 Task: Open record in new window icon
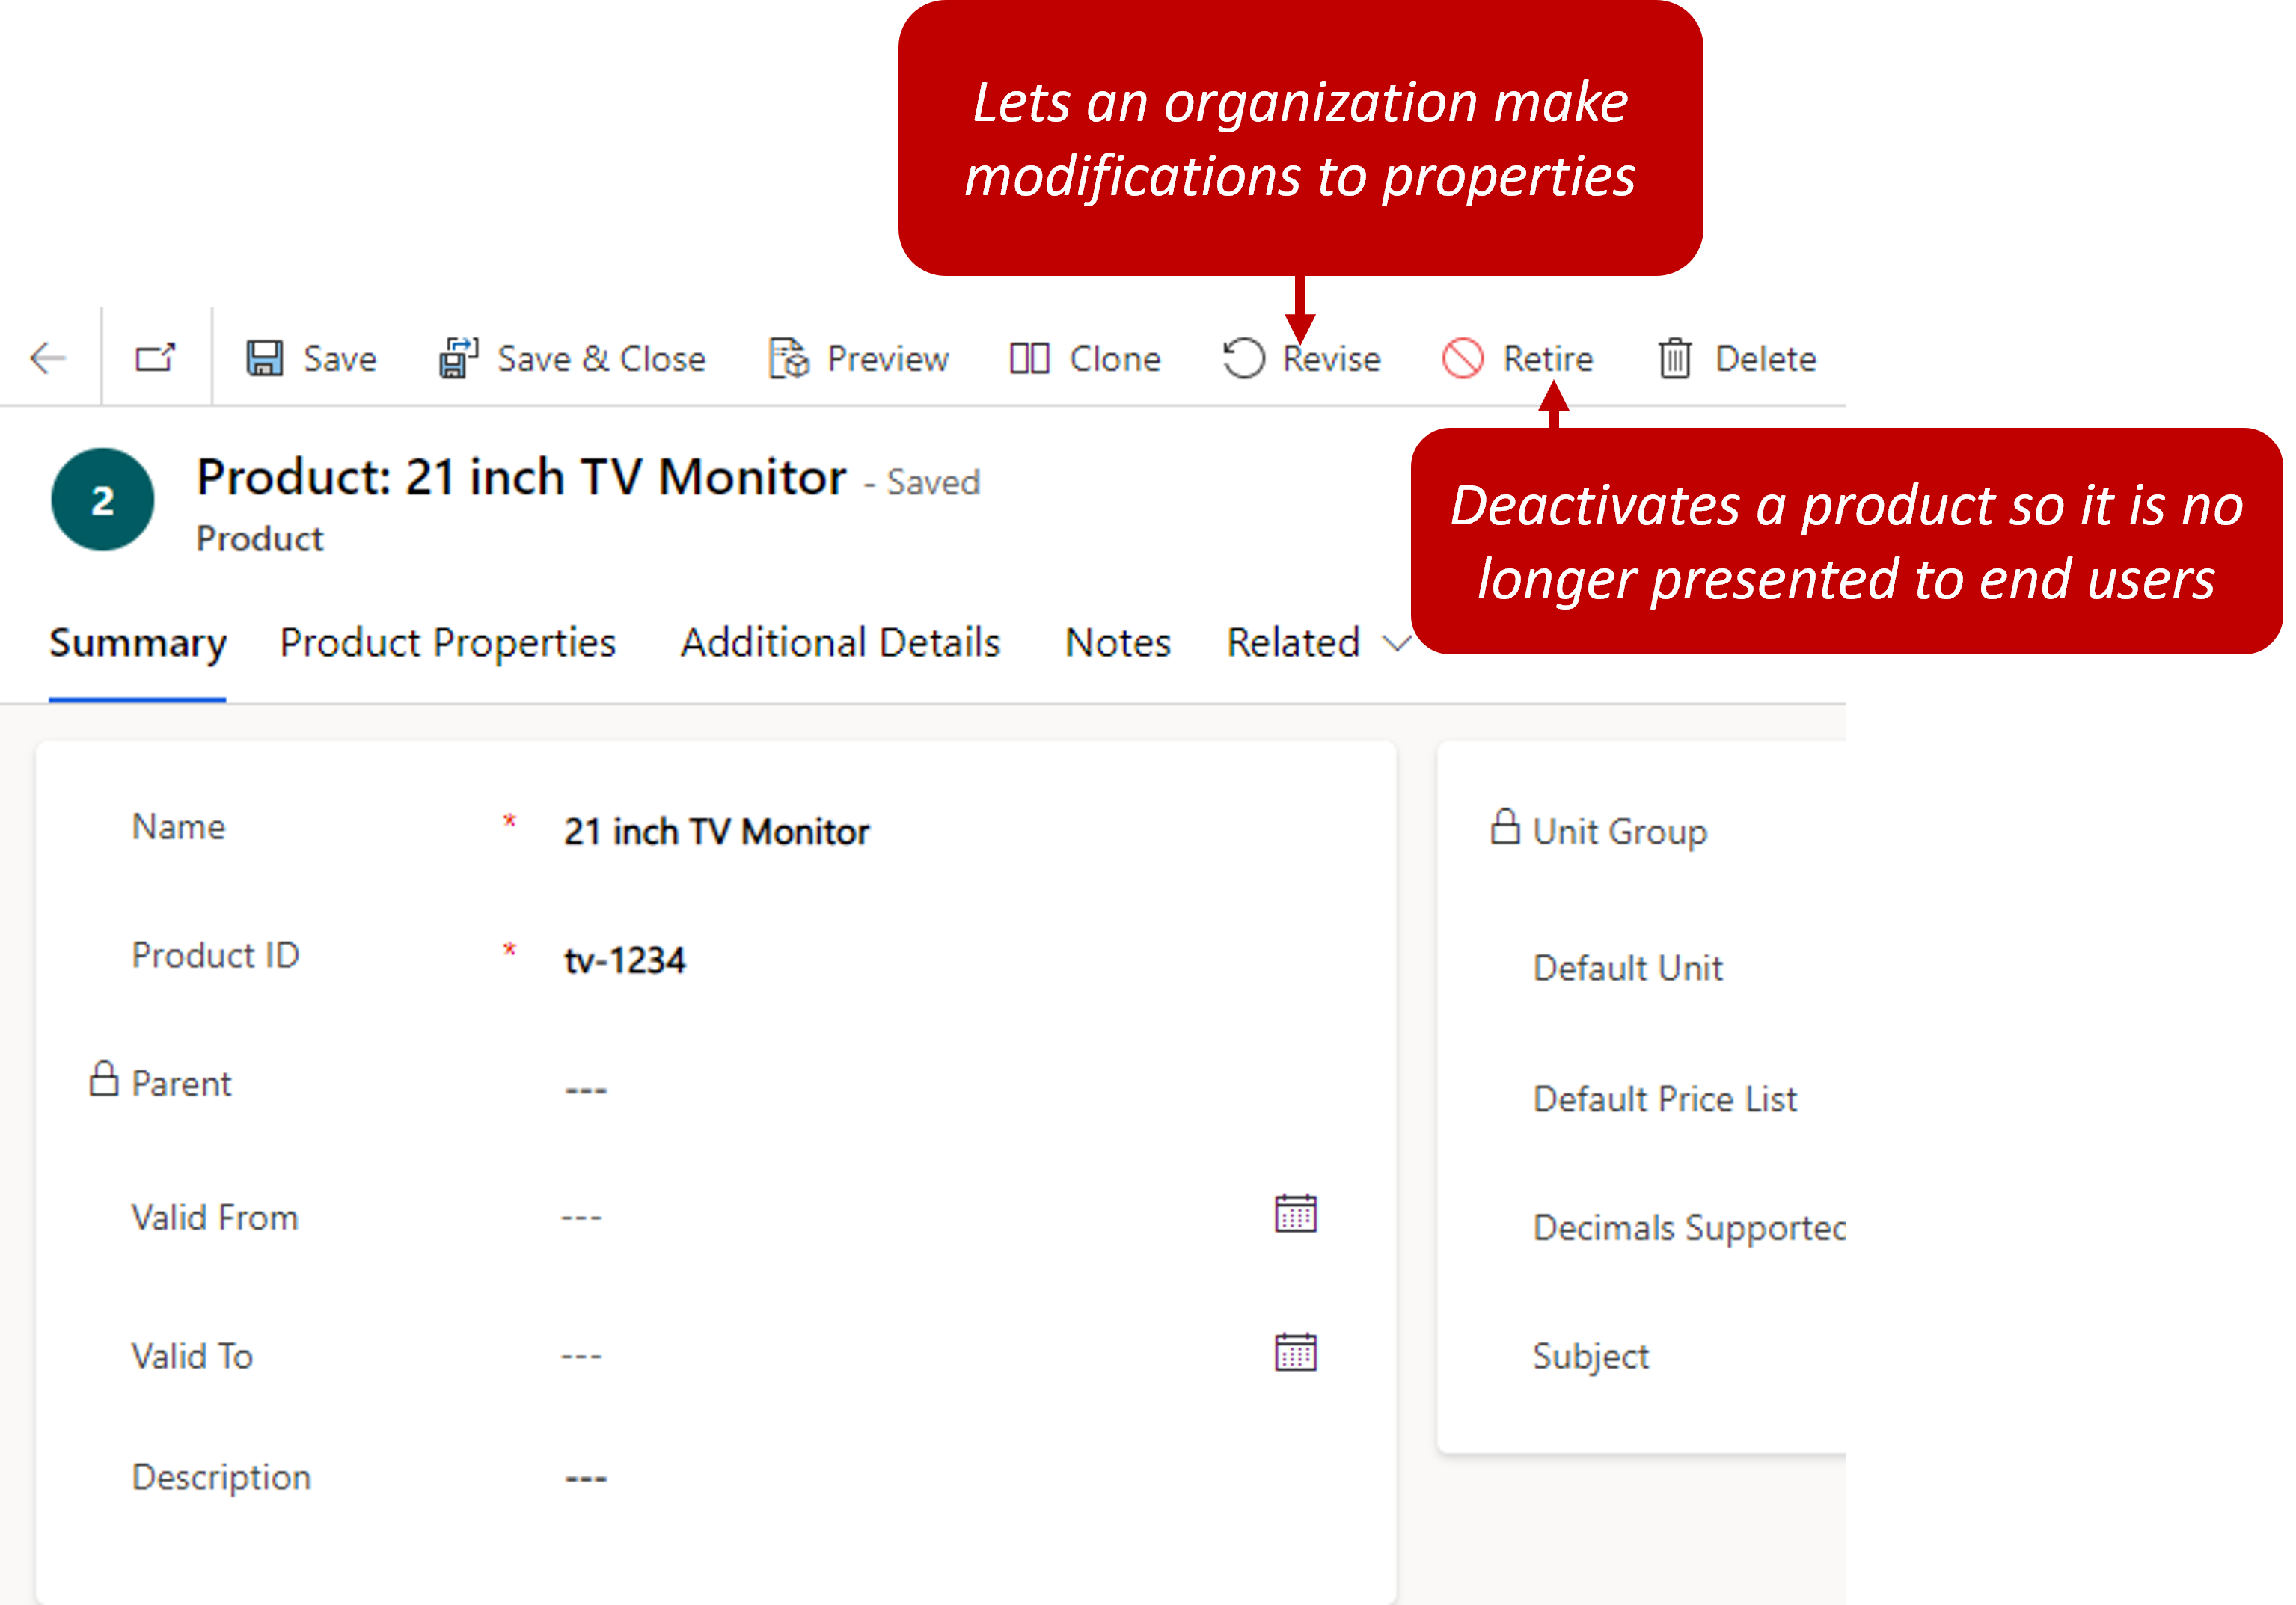pos(155,358)
